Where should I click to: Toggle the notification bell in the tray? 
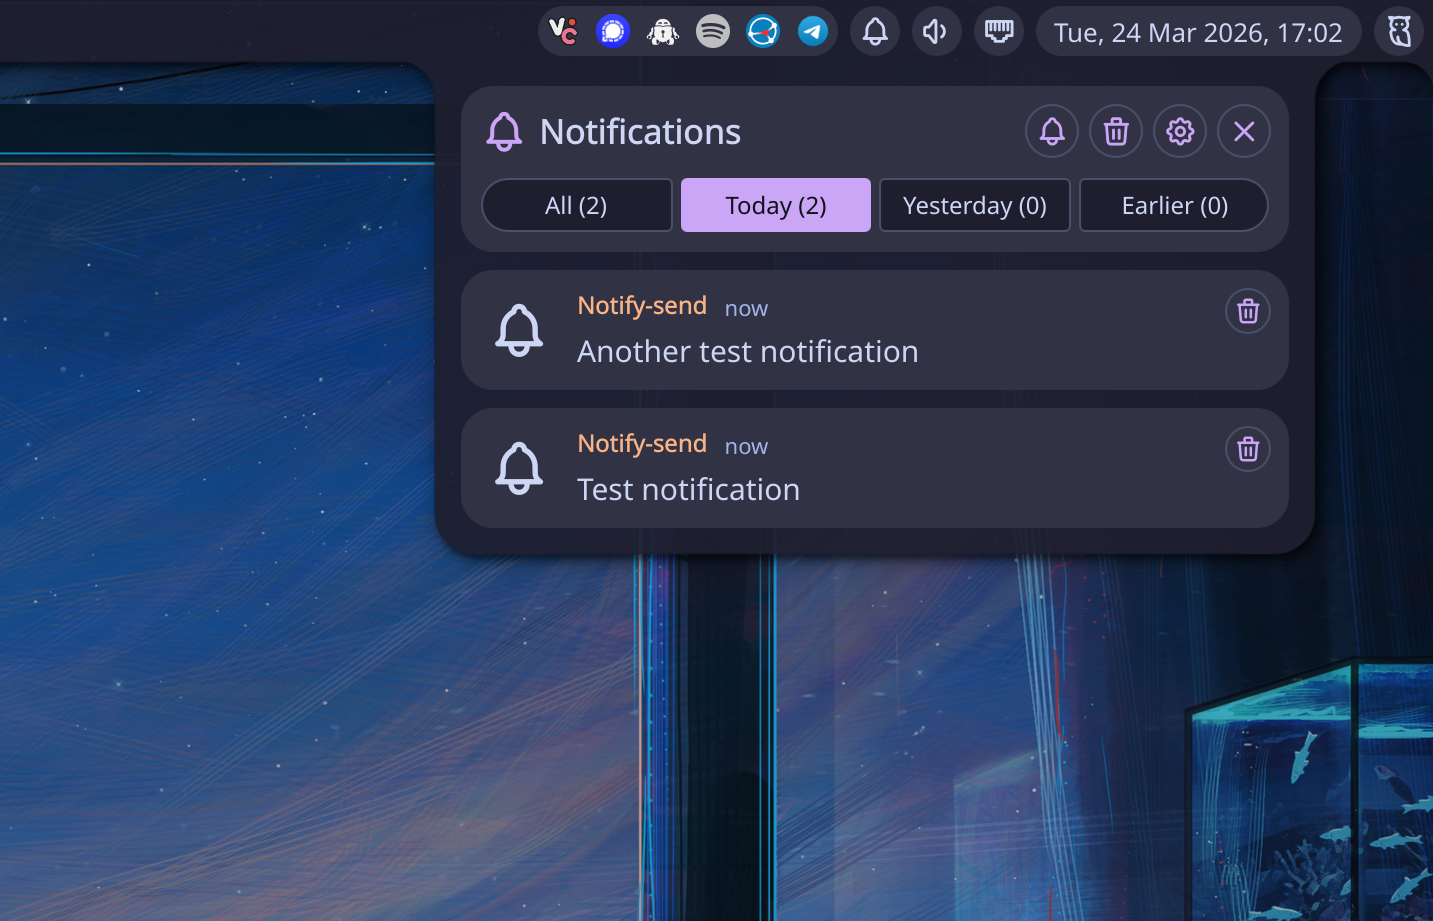(875, 31)
